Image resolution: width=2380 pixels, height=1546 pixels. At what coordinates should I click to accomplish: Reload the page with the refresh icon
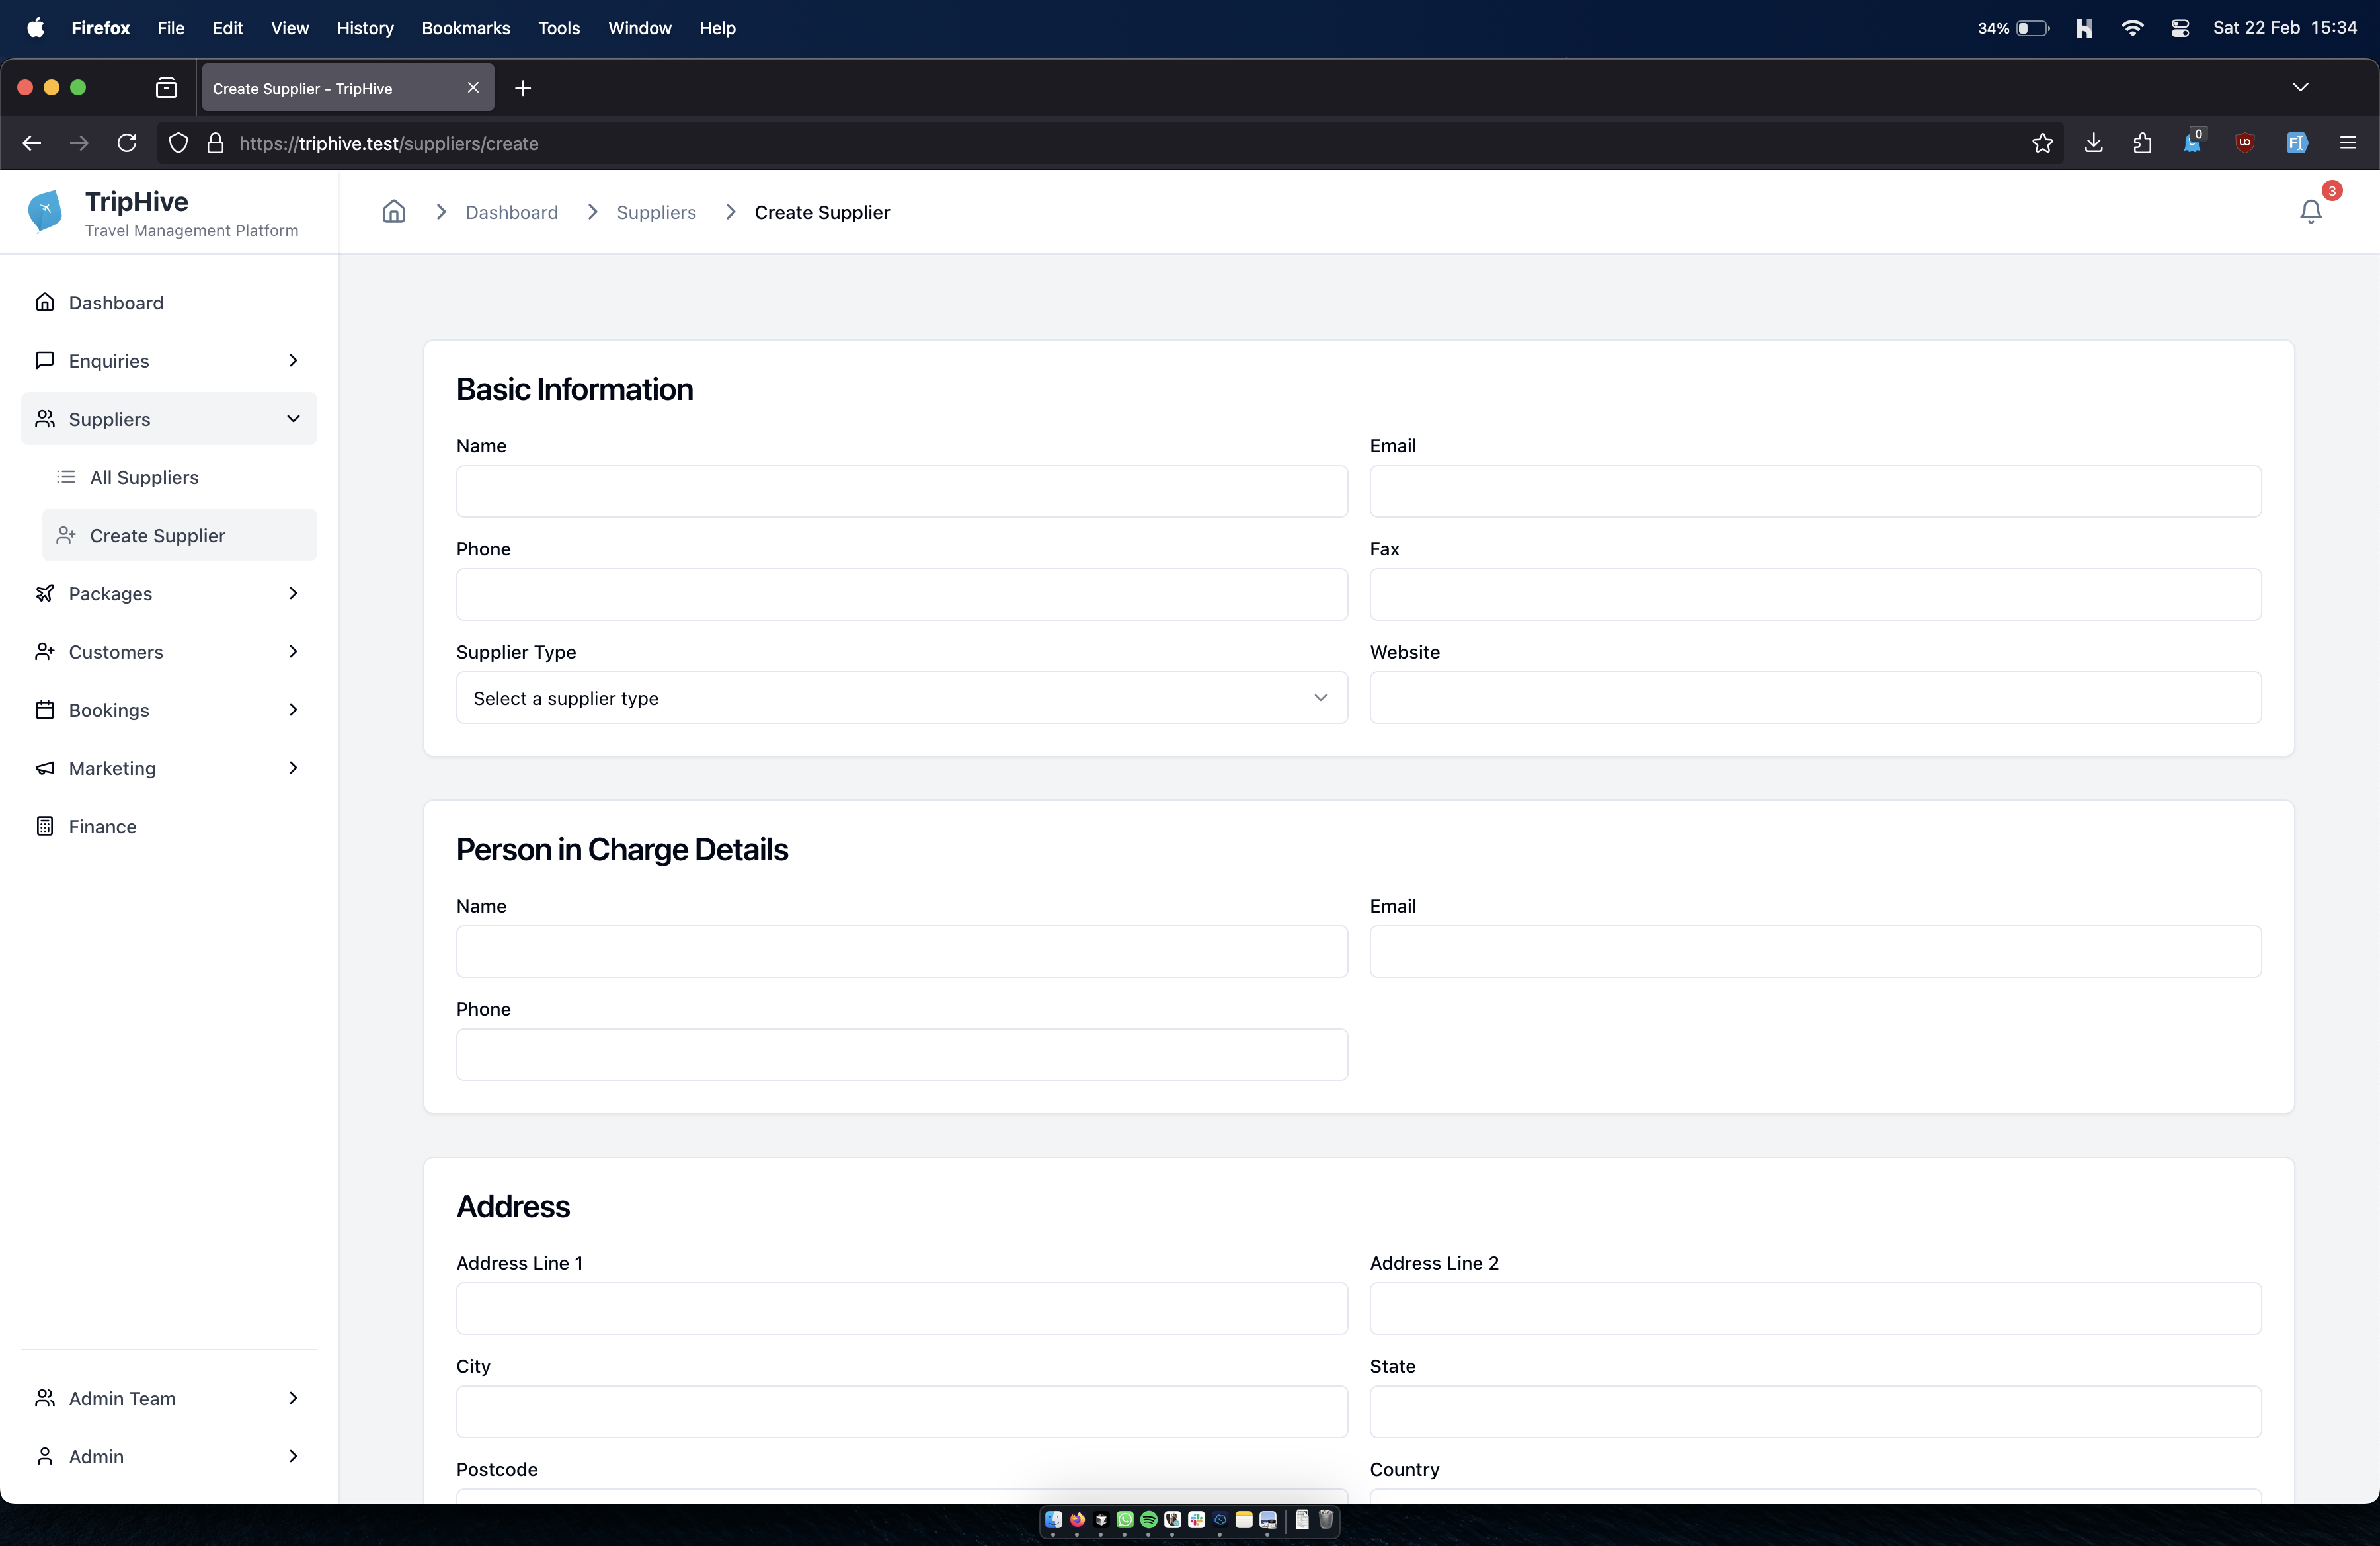click(x=127, y=143)
